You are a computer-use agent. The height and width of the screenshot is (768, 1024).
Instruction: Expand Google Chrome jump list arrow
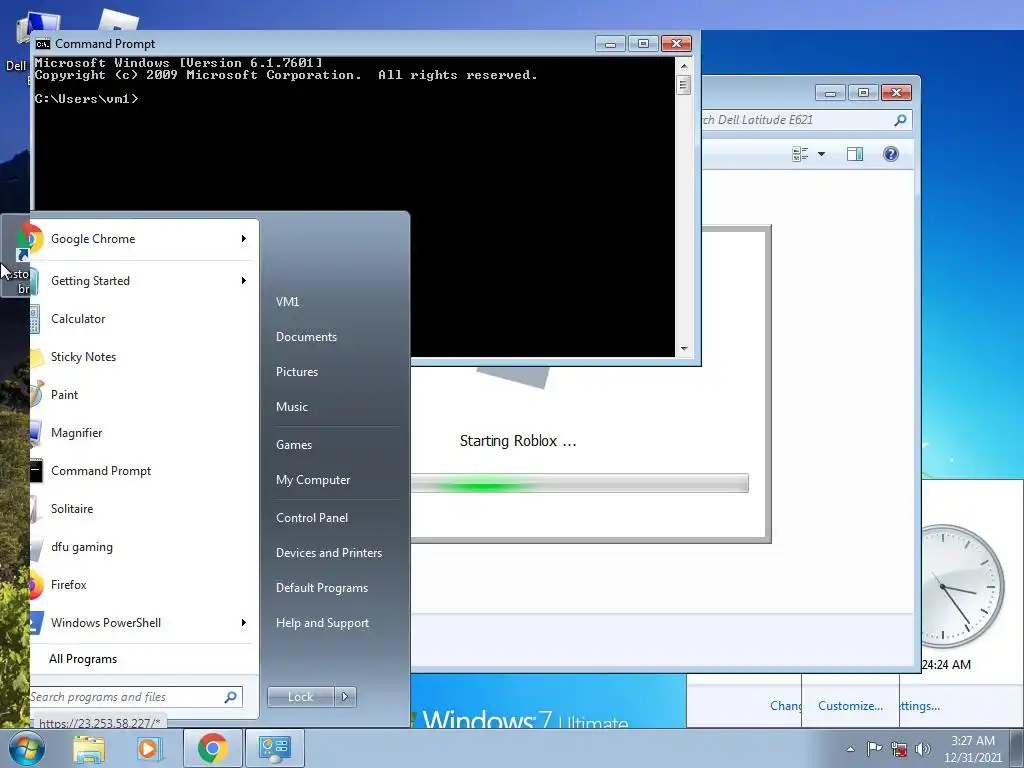(x=244, y=239)
